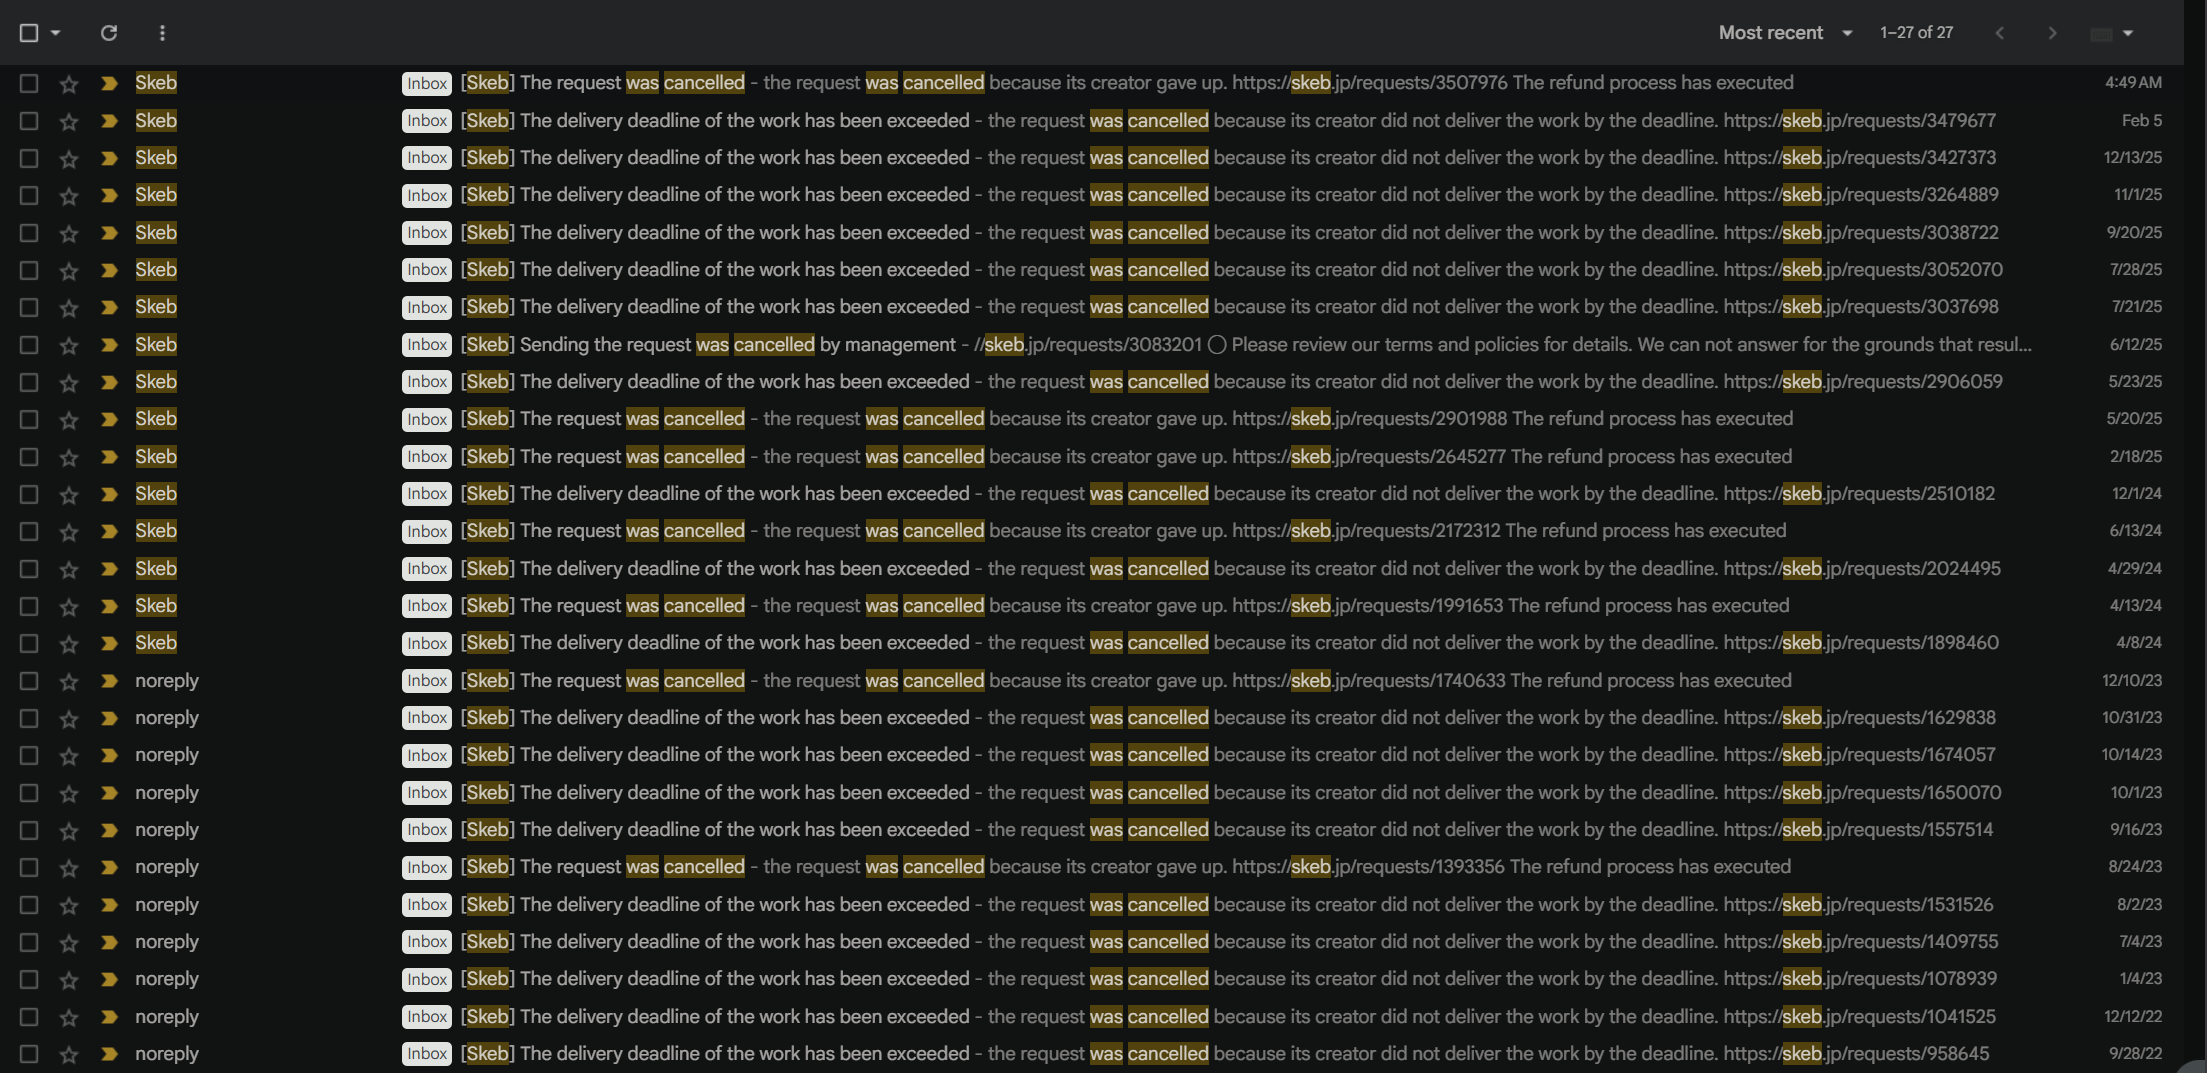2207x1073 pixels.
Task: Star the email dated 2/18/25
Action: point(69,457)
